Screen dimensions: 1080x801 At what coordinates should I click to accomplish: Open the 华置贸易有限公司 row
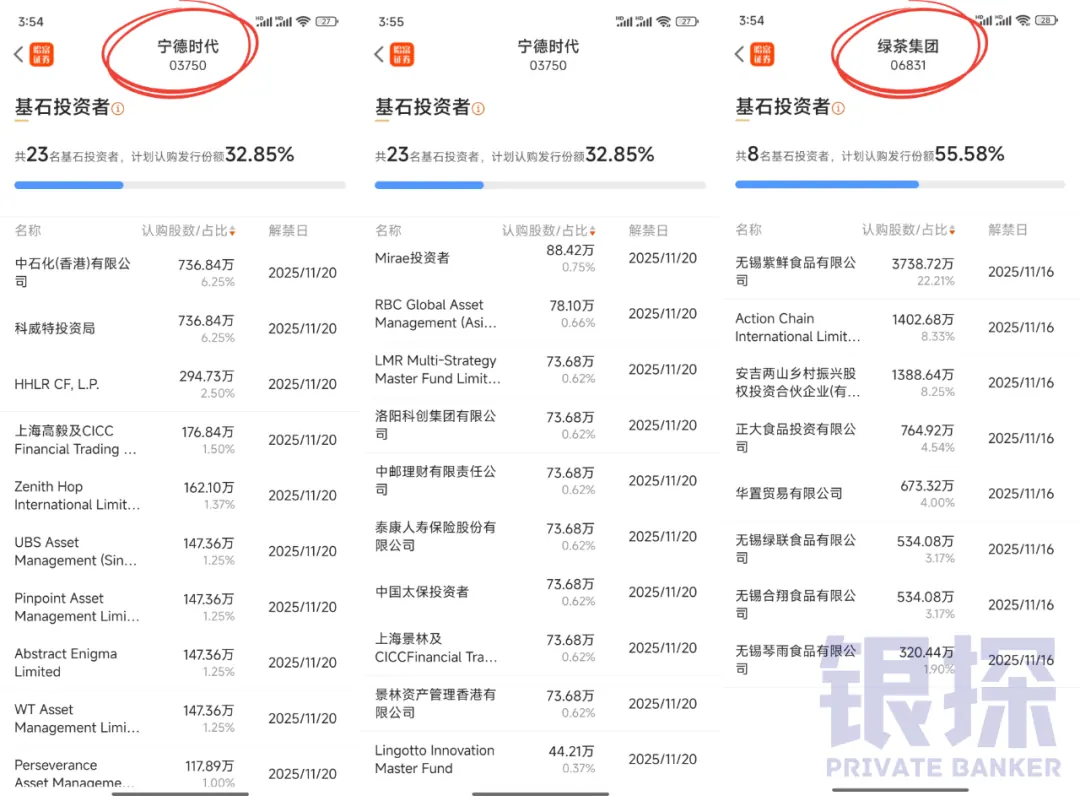tap(900, 494)
